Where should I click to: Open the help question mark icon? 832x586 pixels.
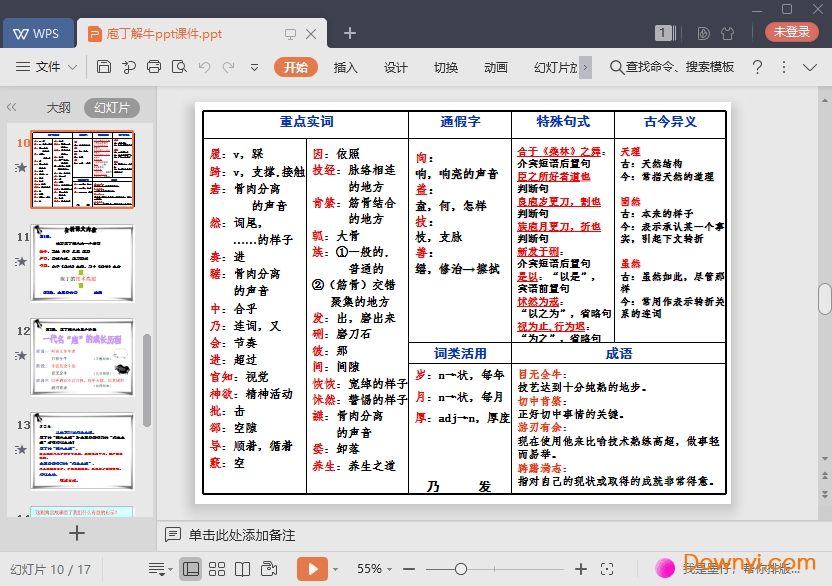point(757,67)
